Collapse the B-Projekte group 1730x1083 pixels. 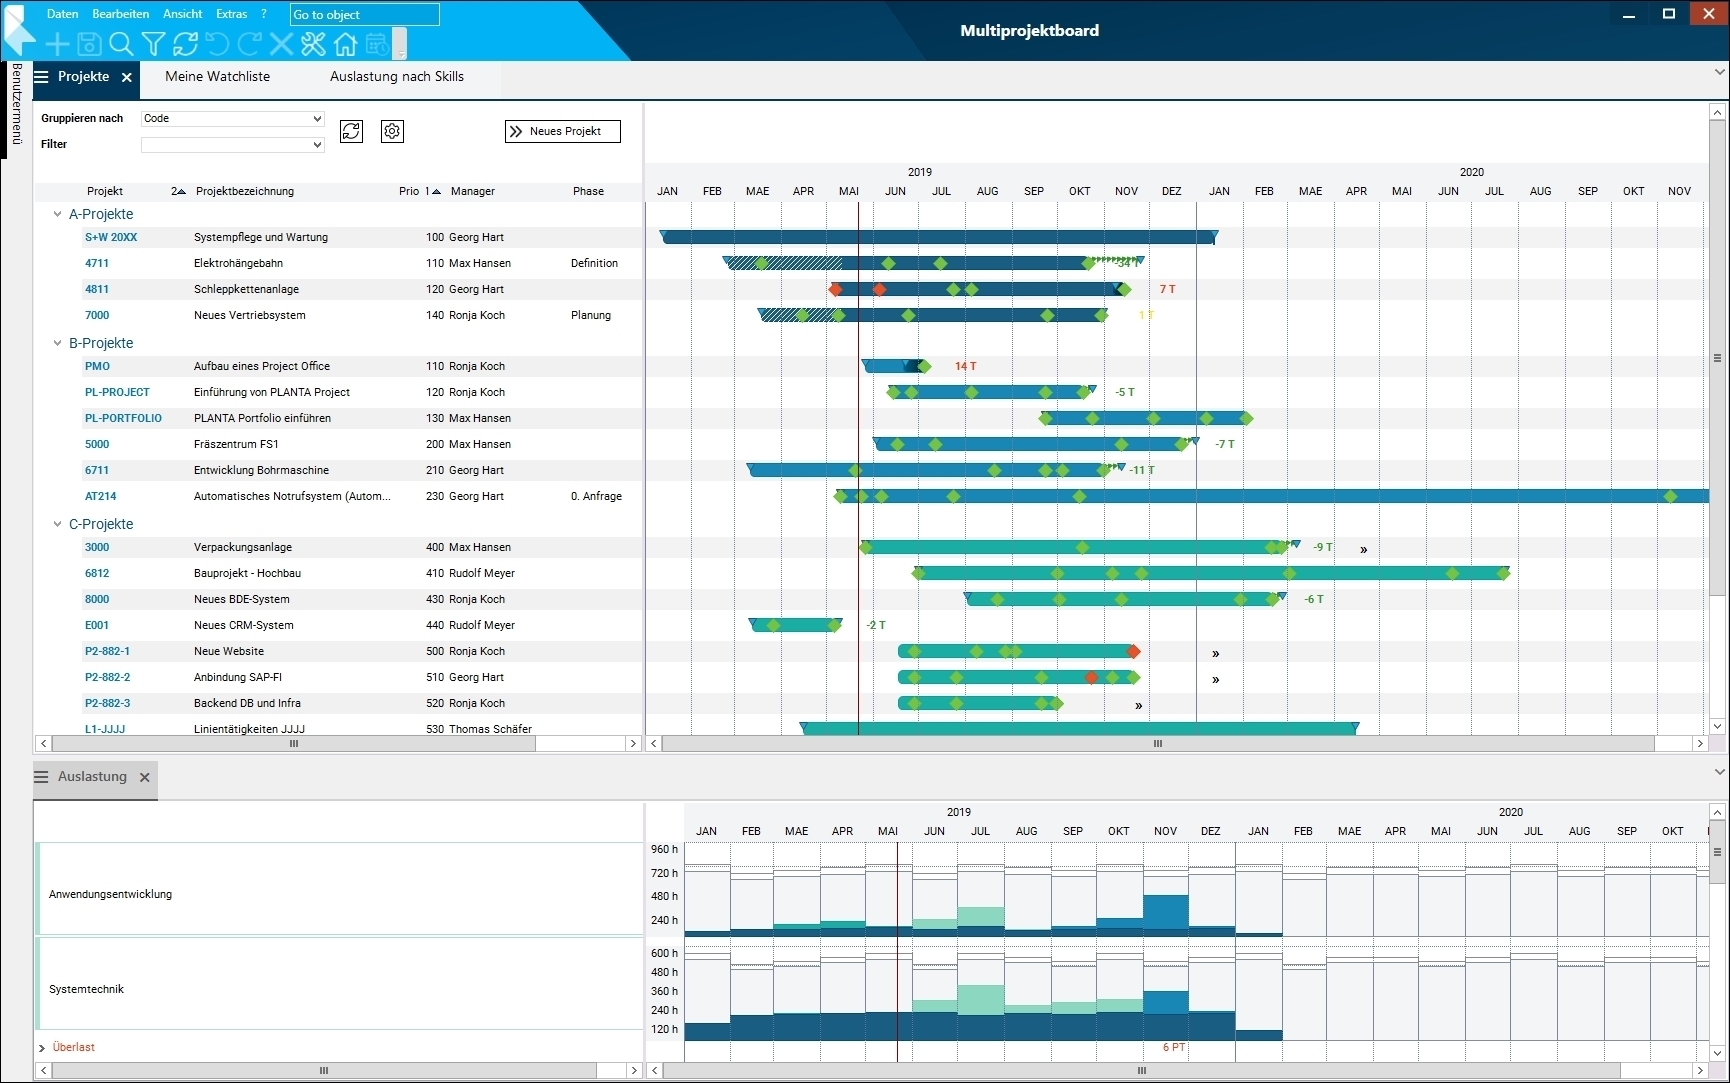point(57,343)
